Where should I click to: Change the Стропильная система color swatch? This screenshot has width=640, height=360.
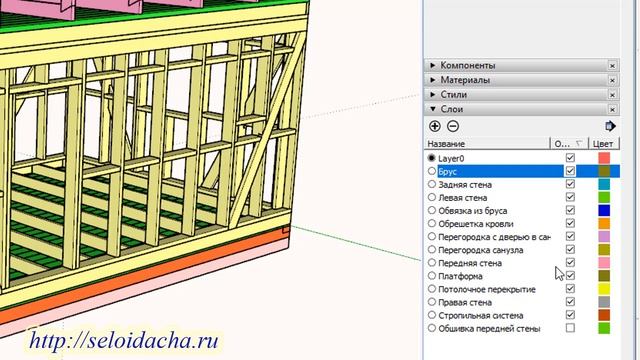604,315
